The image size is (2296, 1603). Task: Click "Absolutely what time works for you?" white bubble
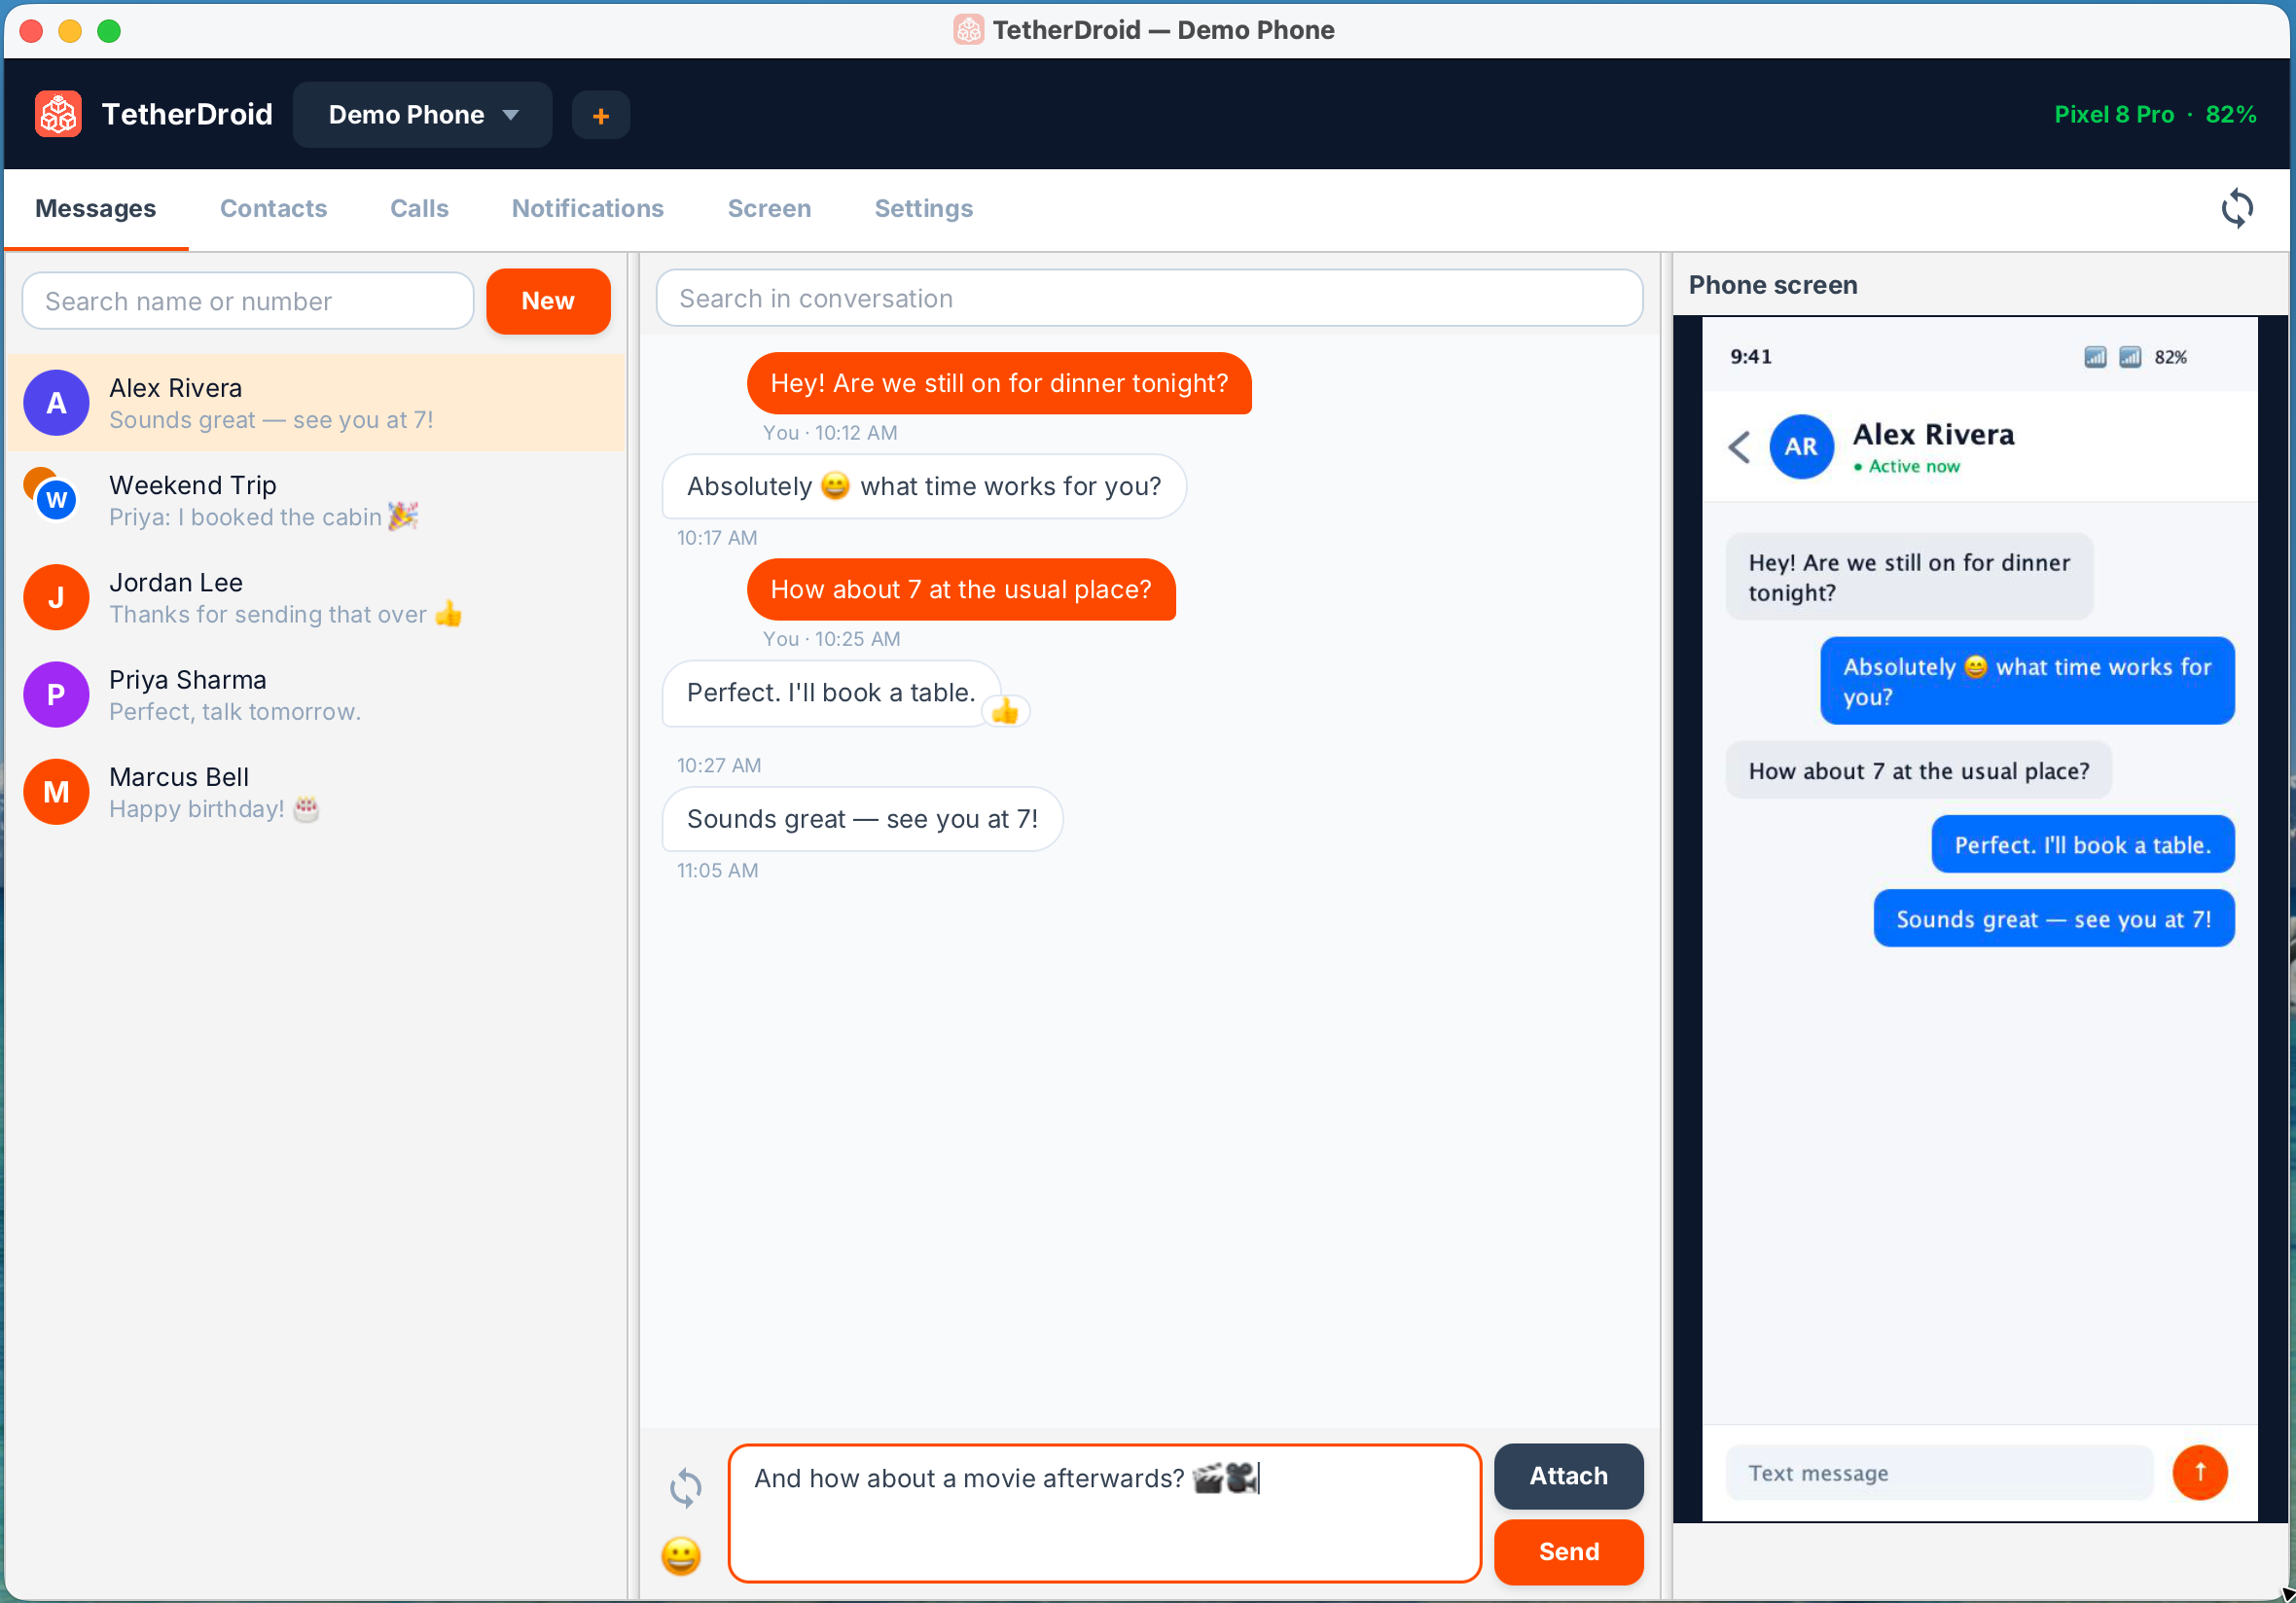click(x=924, y=487)
